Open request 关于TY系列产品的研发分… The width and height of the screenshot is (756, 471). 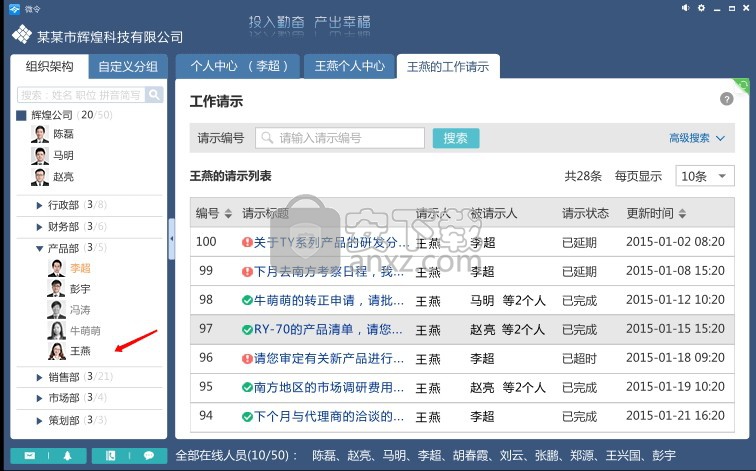click(331, 242)
